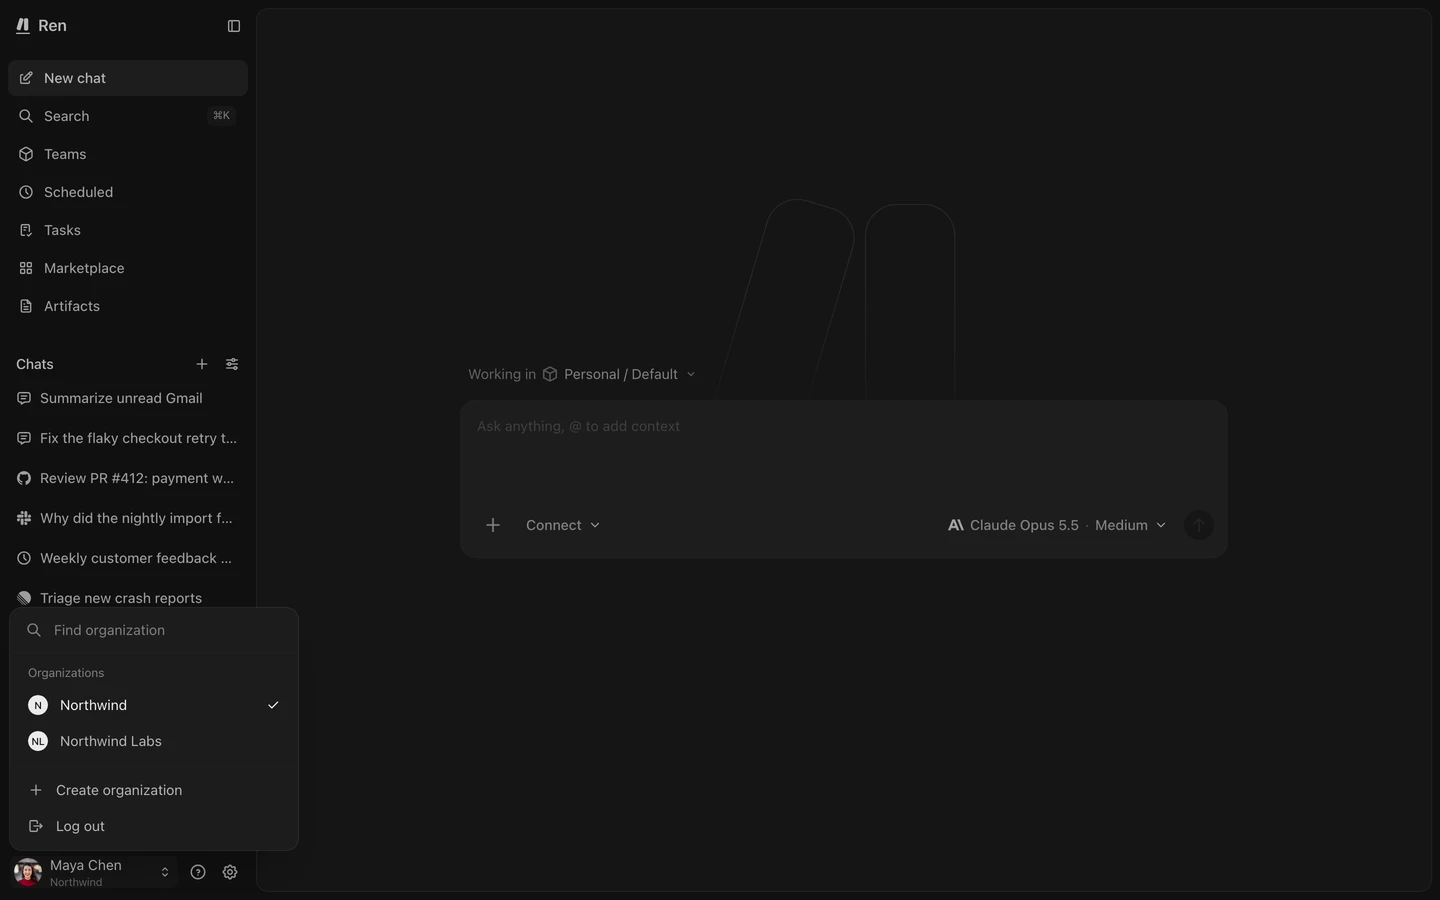Screen dimensions: 1440x900
Task: Choose Create organization
Action: (154, 790)
